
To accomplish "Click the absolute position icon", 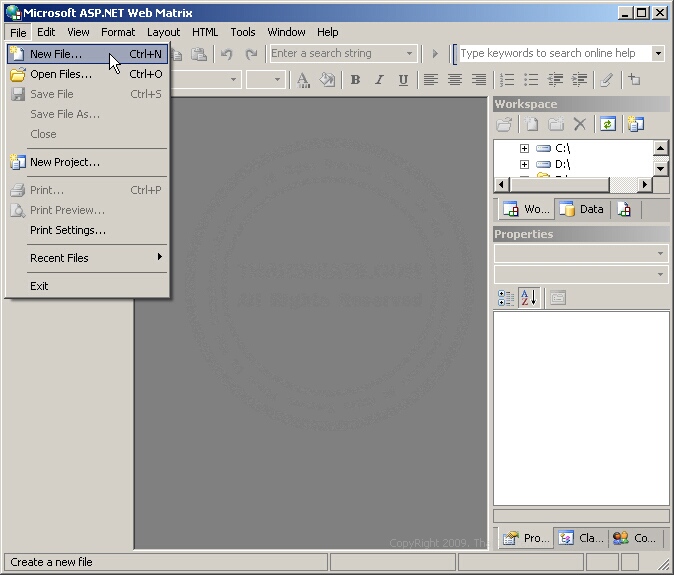I will tap(634, 80).
